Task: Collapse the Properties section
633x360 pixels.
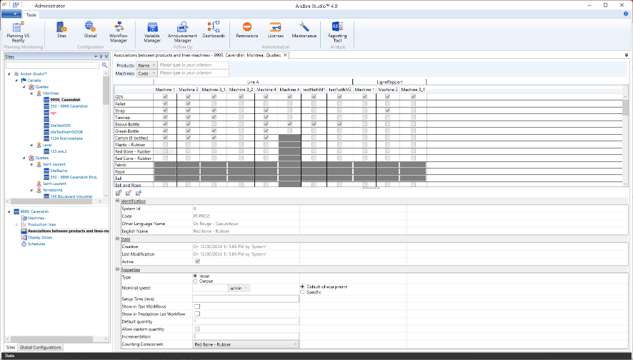Action: [118, 269]
